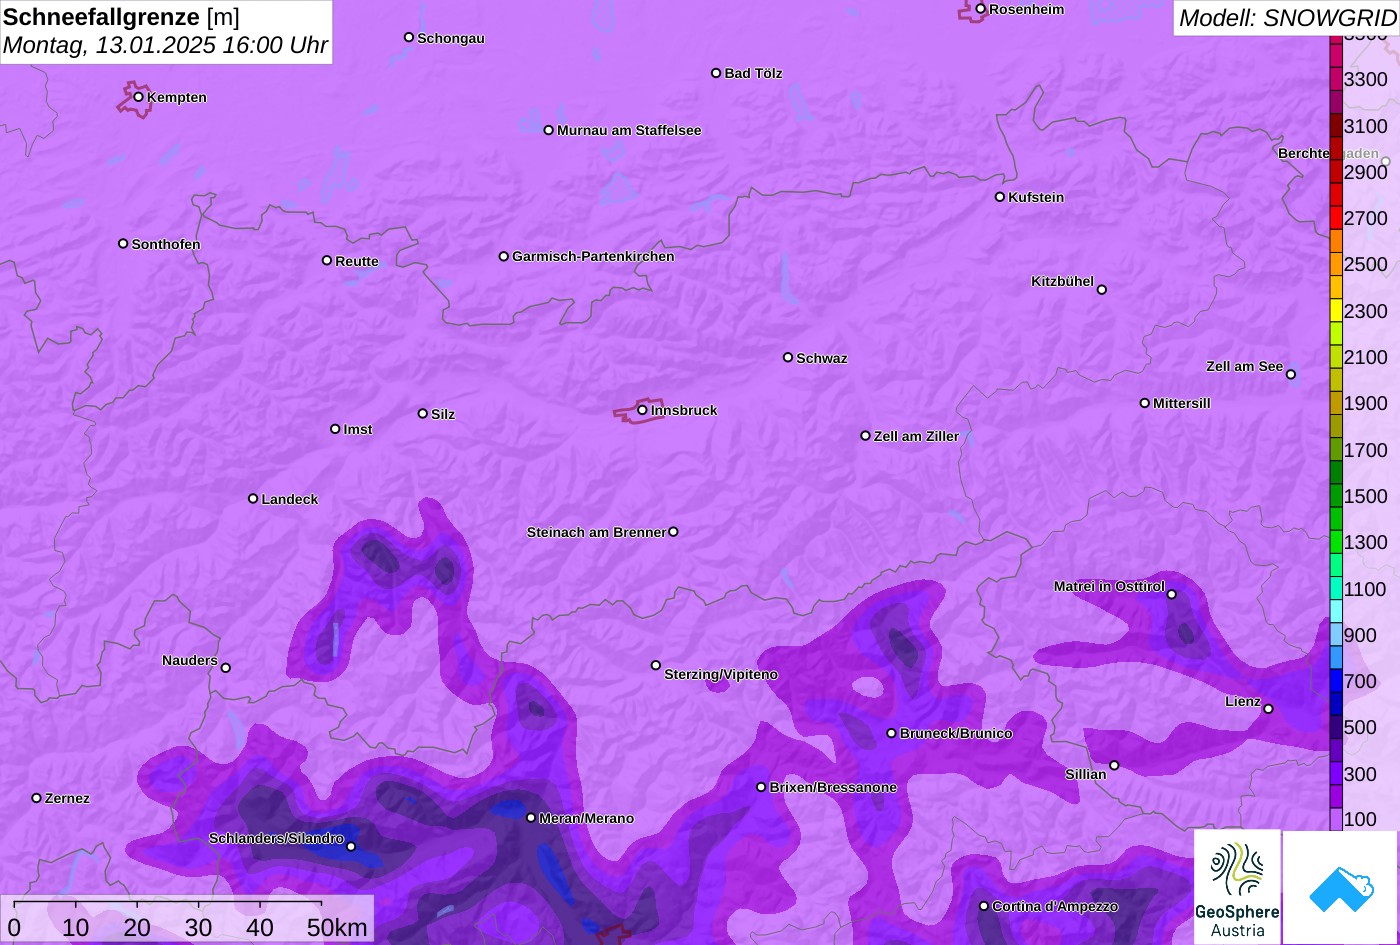Click the Zernez location marker
Viewport: 1400px width, 945px height.
(37, 798)
